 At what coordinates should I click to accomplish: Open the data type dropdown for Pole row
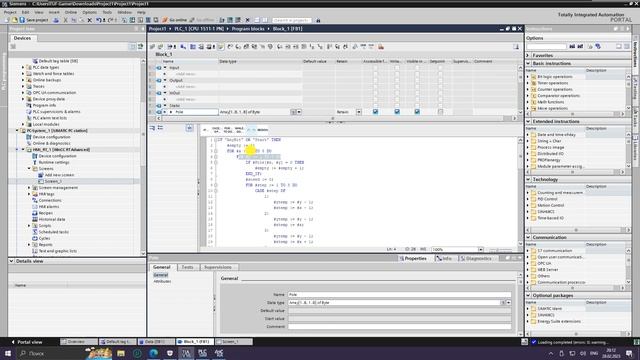click(x=299, y=112)
